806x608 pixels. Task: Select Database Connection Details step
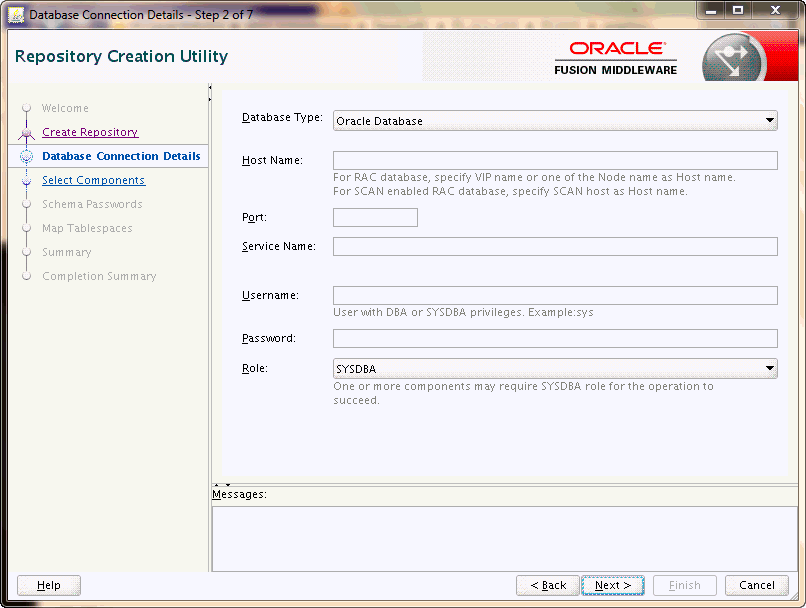(121, 156)
